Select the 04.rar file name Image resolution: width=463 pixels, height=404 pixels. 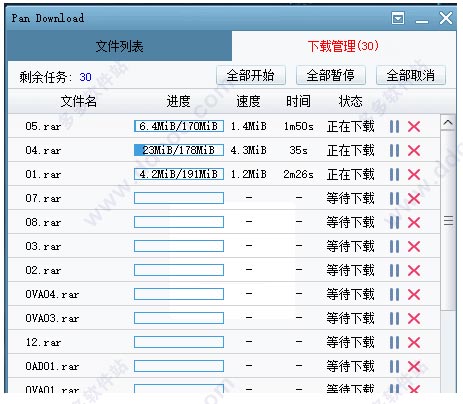[43, 150]
